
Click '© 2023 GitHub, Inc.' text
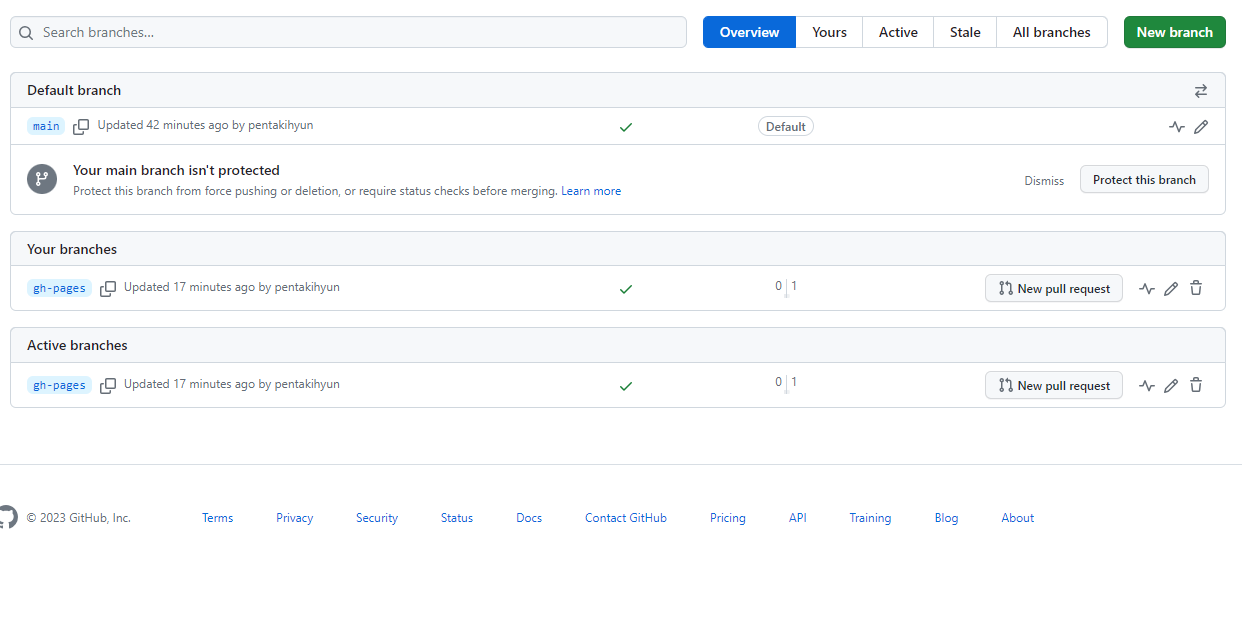[x=78, y=518]
